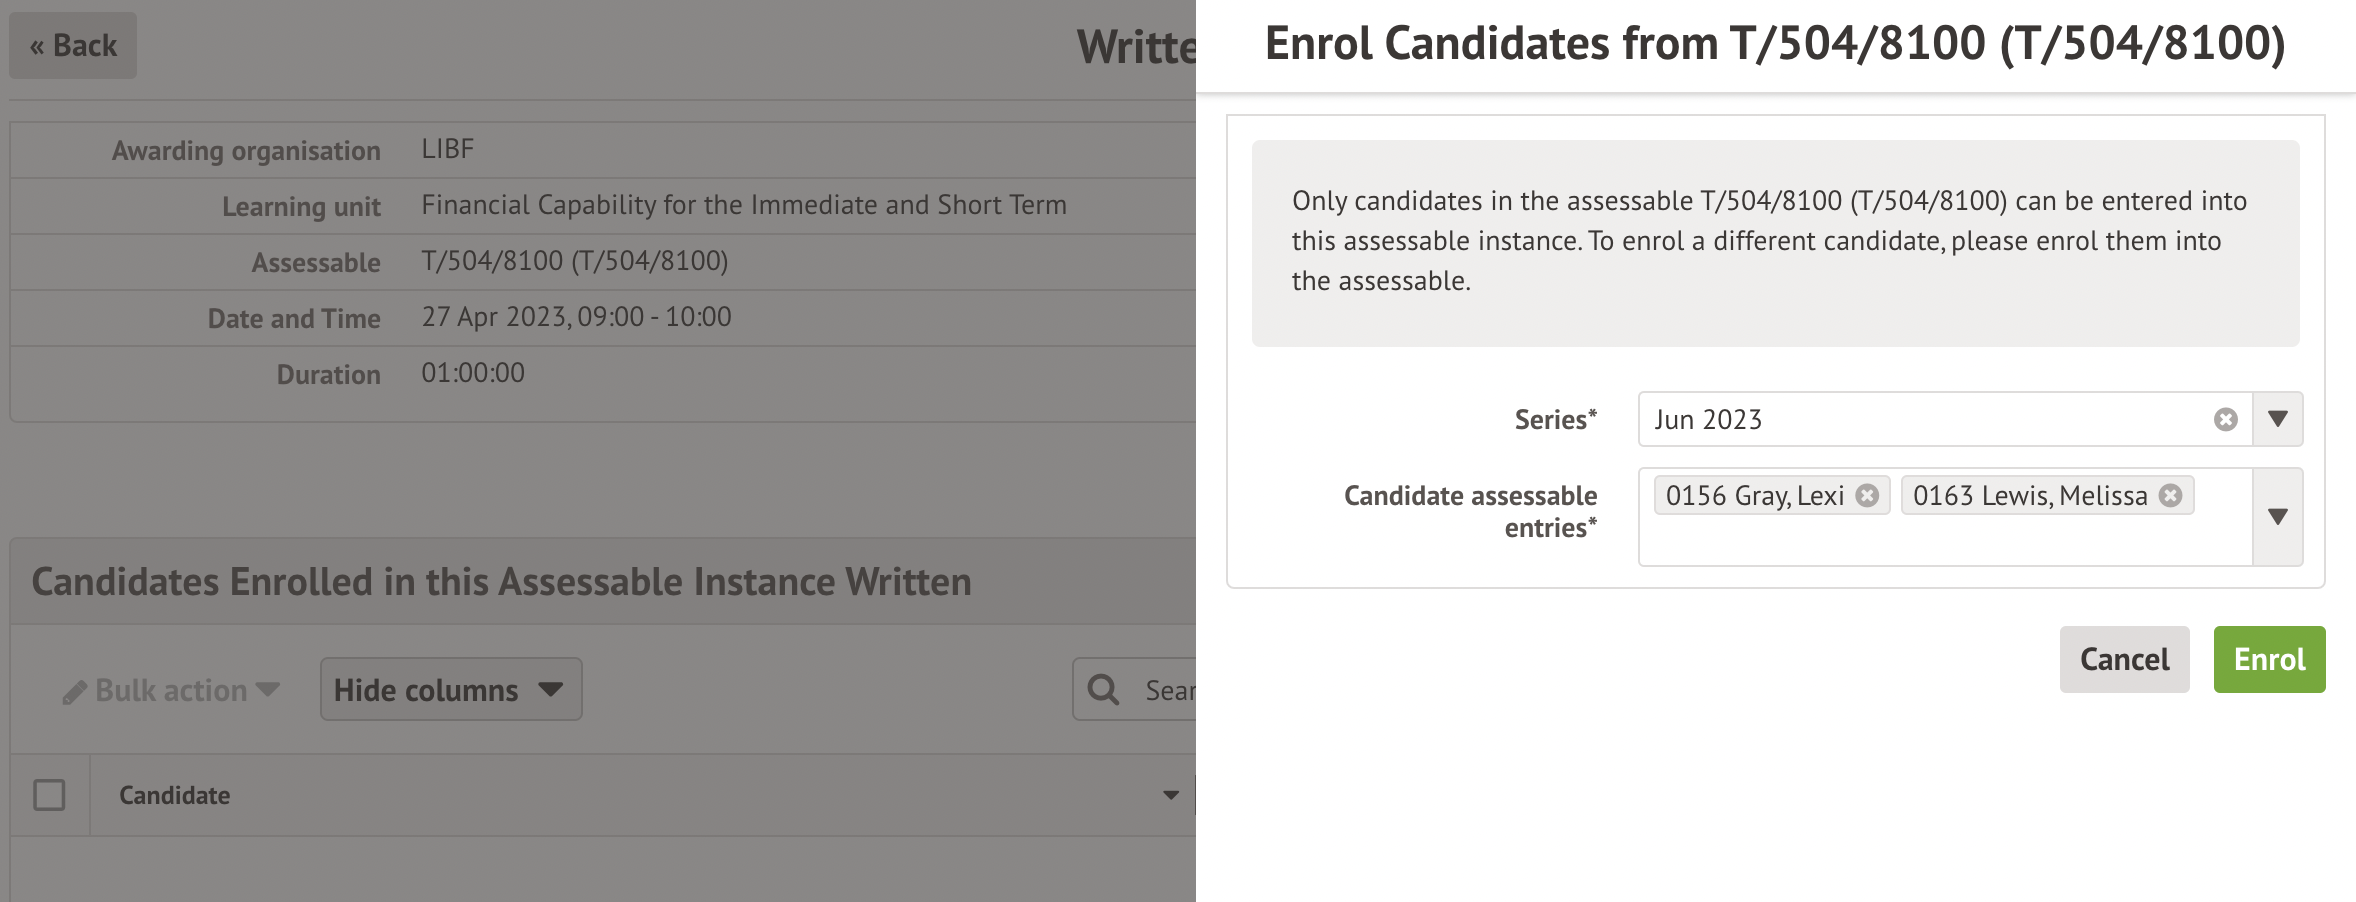Image resolution: width=2356 pixels, height=902 pixels.
Task: Open the Hide columns dropdown
Action: pyautogui.click(x=450, y=689)
